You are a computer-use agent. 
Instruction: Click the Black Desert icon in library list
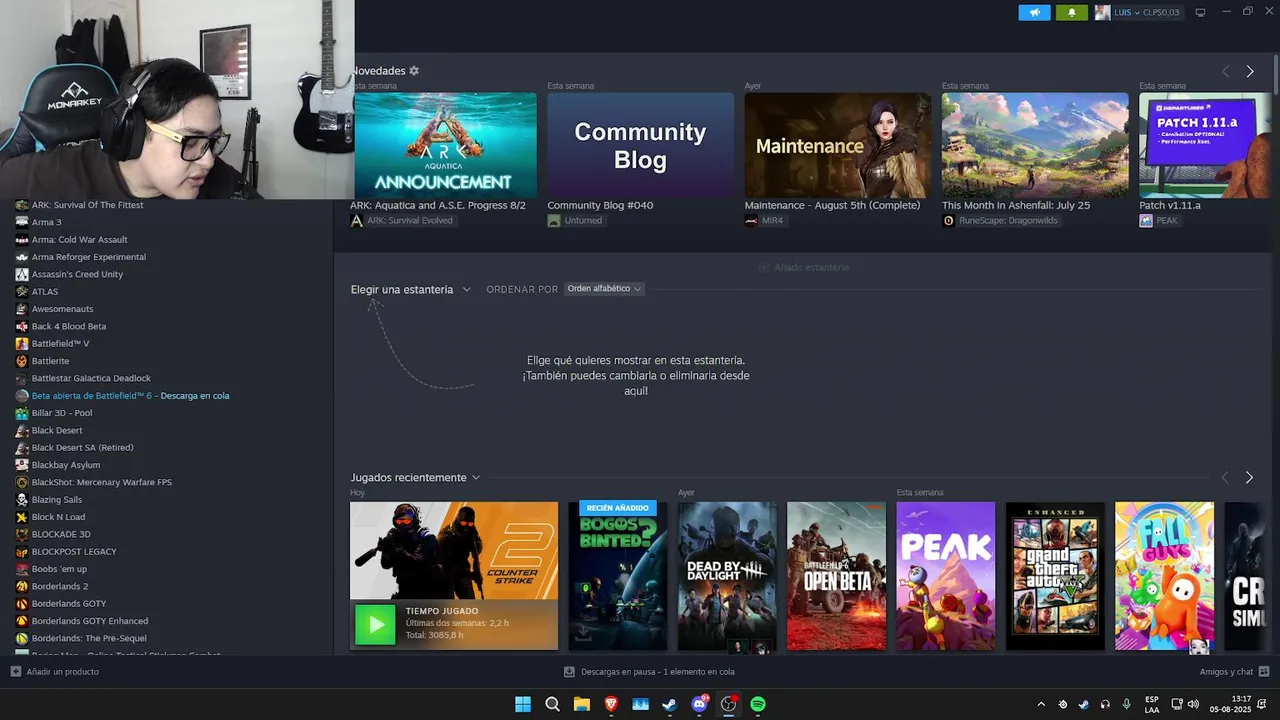click(x=22, y=430)
